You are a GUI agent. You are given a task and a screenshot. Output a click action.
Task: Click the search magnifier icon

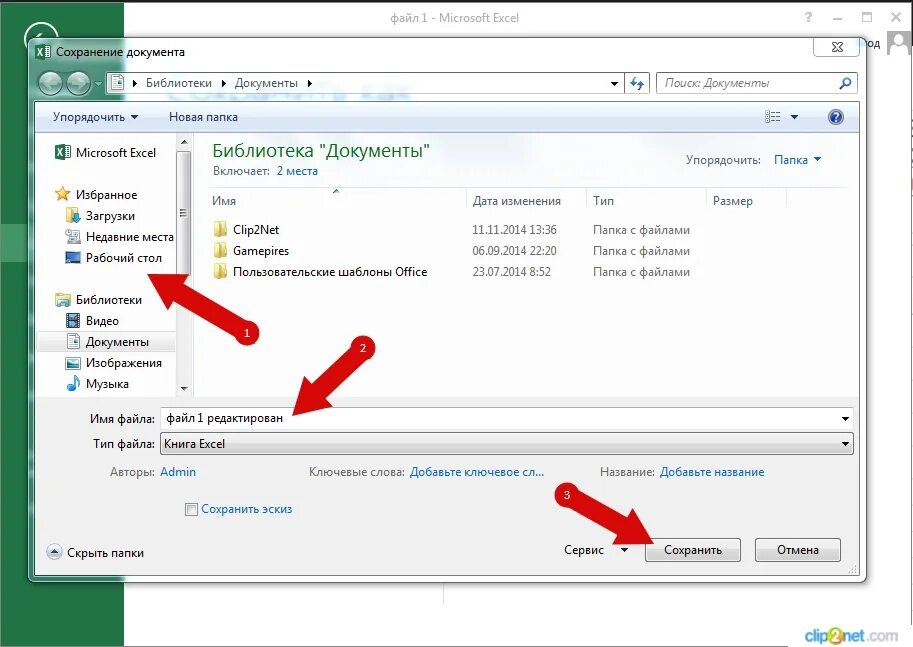tap(845, 83)
